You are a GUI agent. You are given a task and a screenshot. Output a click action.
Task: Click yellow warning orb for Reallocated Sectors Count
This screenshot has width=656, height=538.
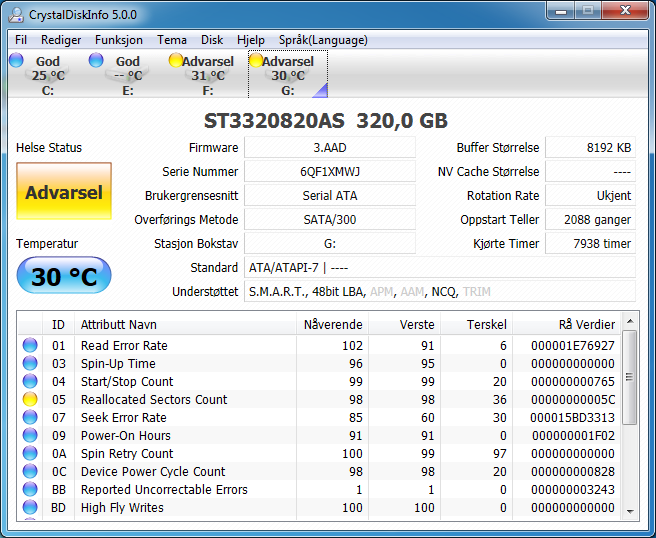tap(30, 399)
